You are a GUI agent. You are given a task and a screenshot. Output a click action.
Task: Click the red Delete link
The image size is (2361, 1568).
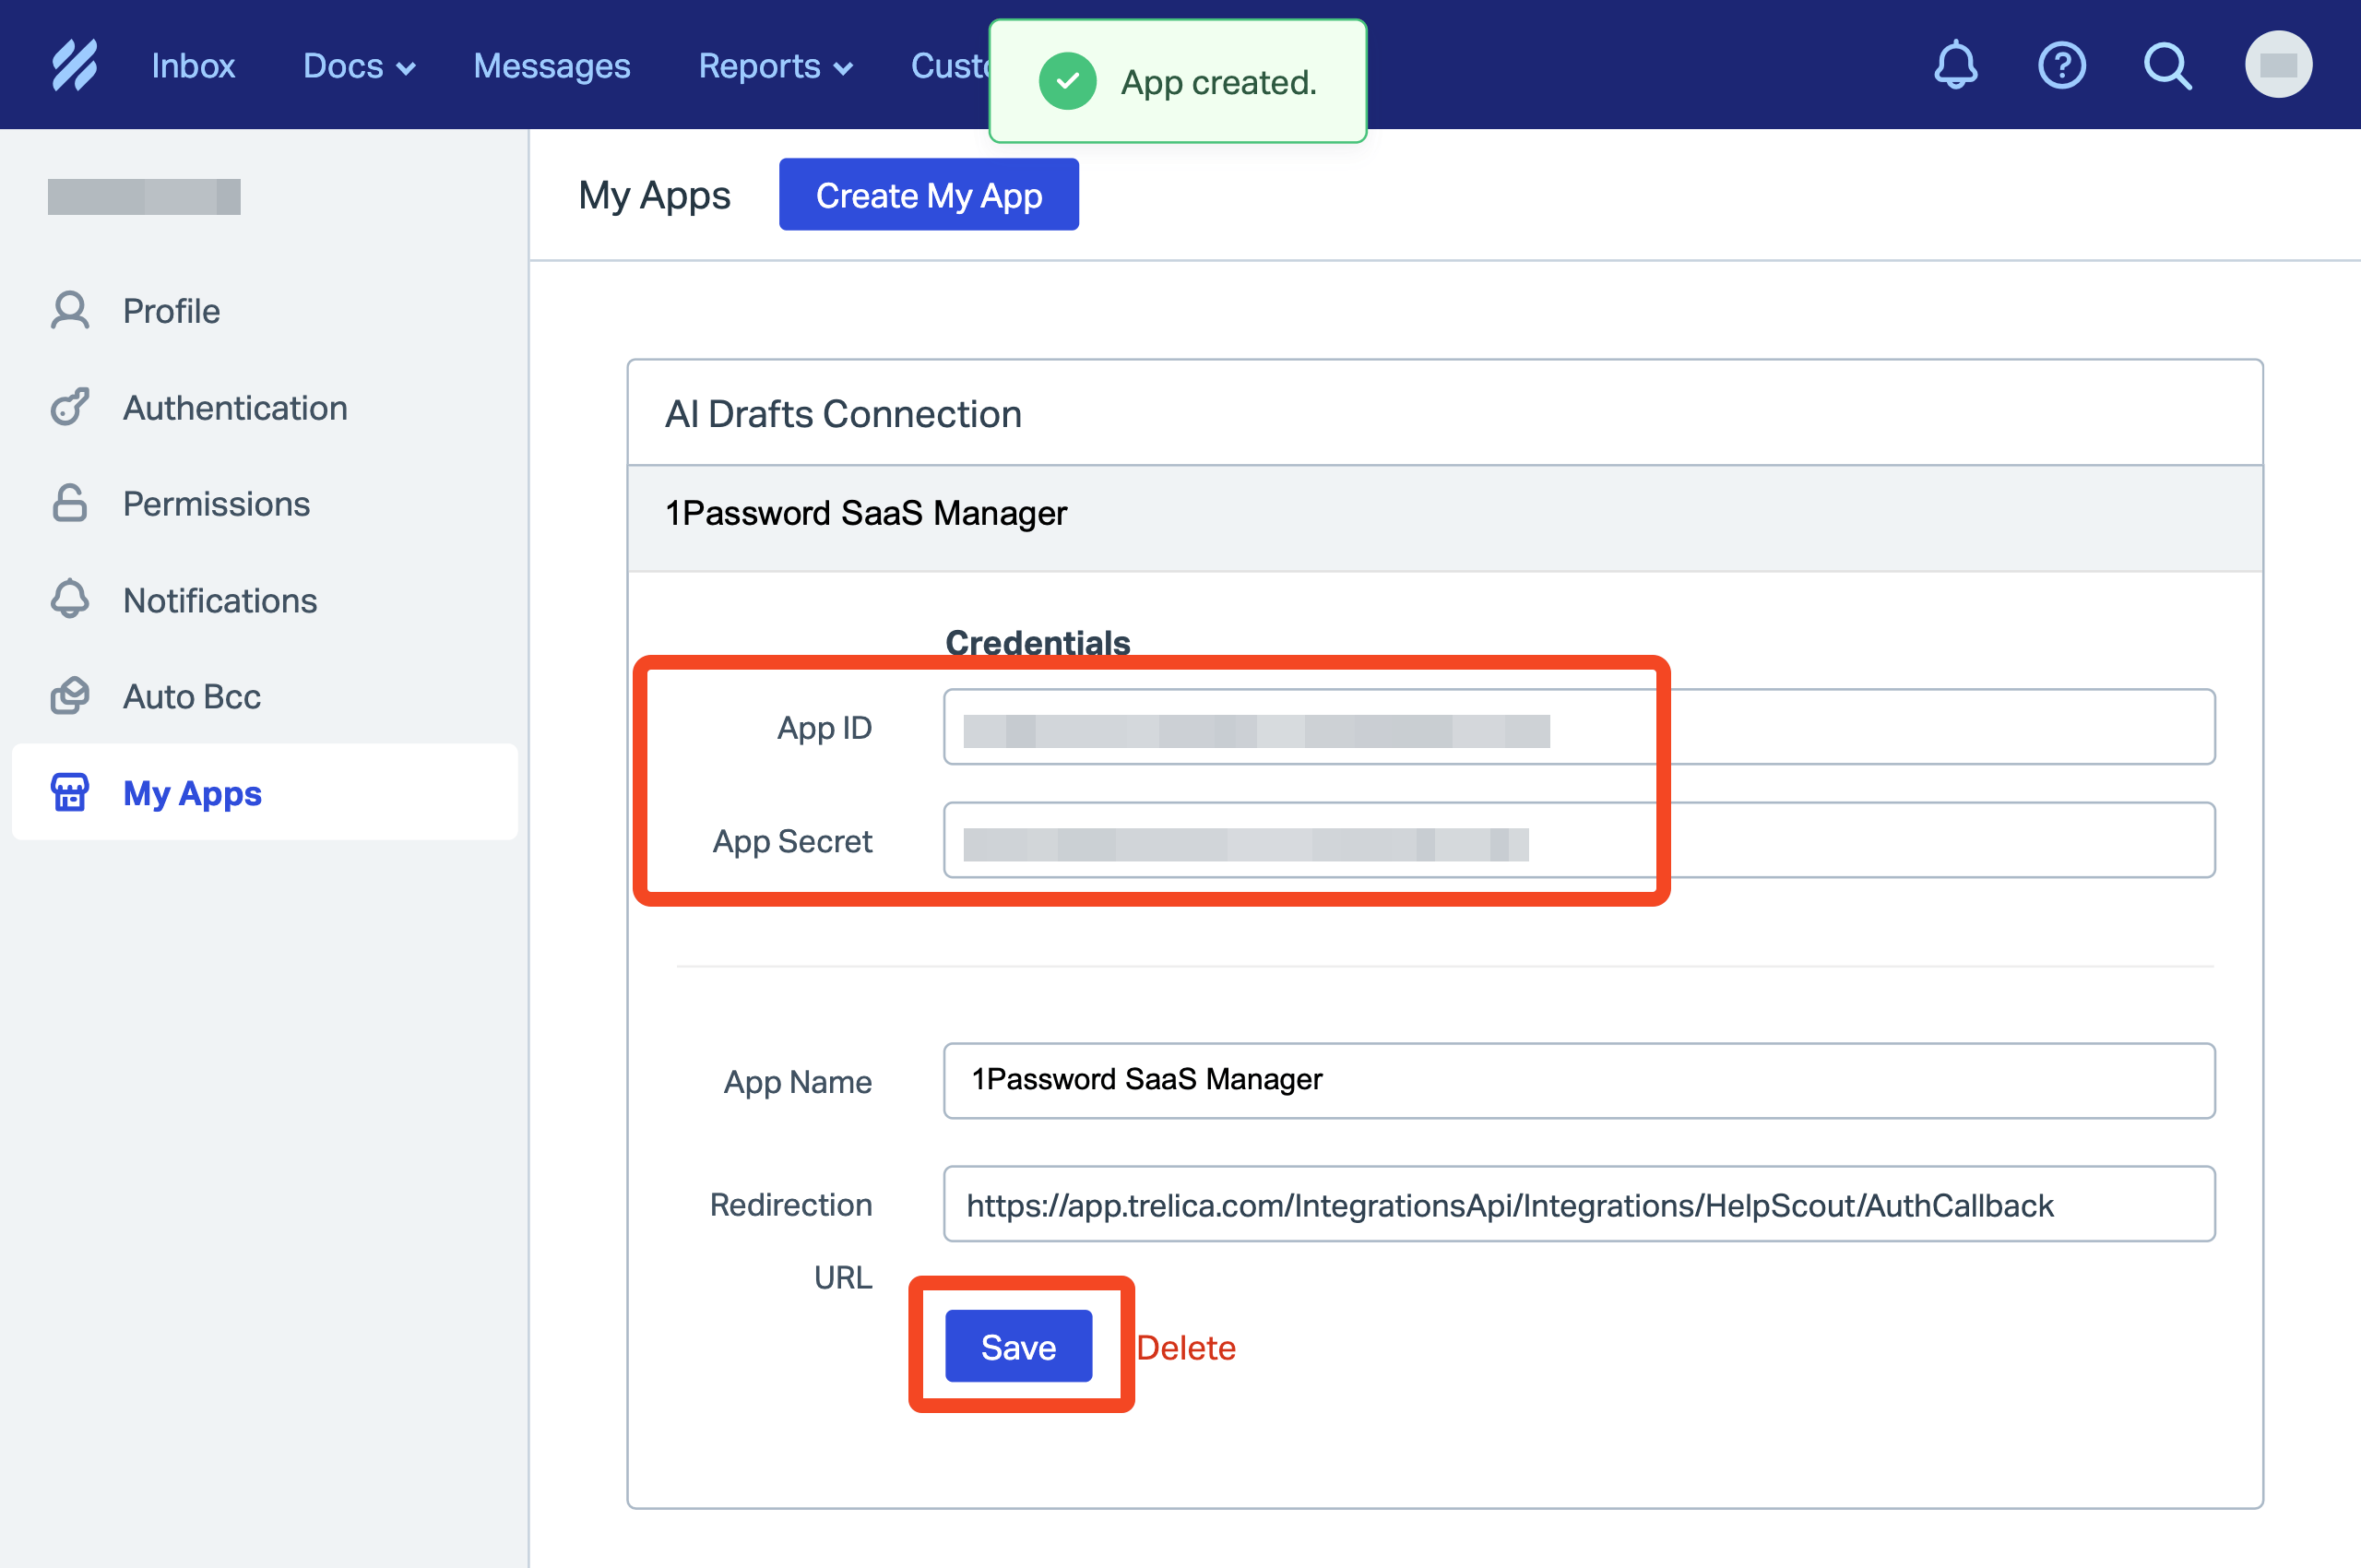pyautogui.click(x=1186, y=1347)
